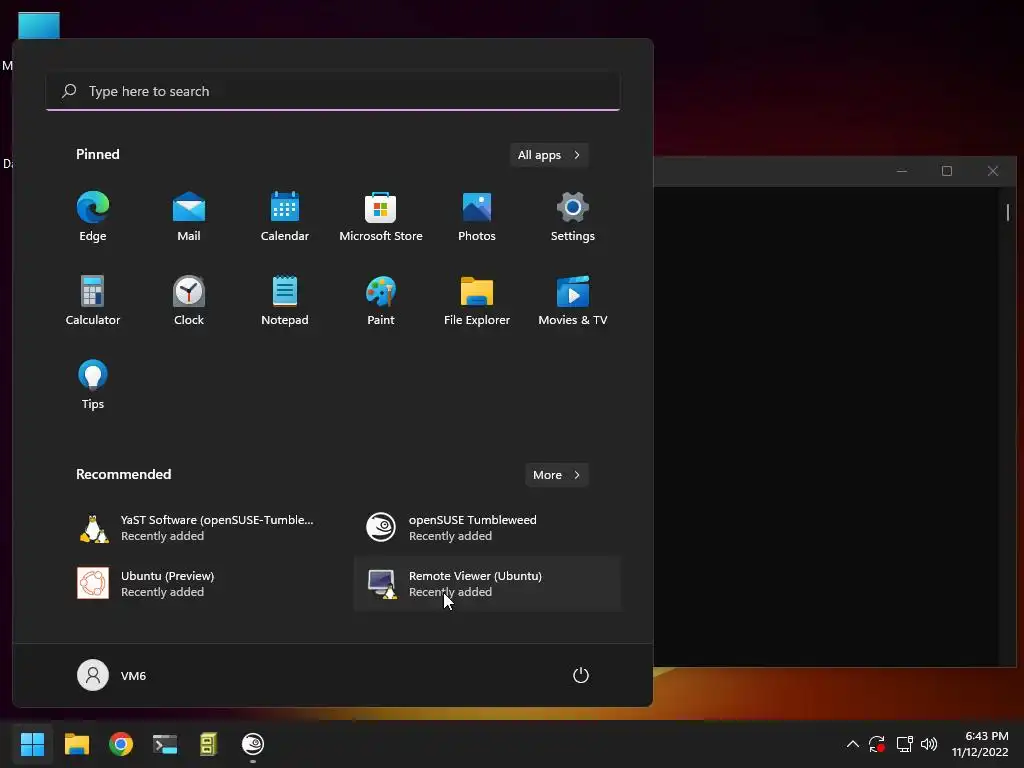1024x768 pixels.
Task: Click the scrollbar in the terminal window
Action: pyautogui.click(x=1008, y=212)
